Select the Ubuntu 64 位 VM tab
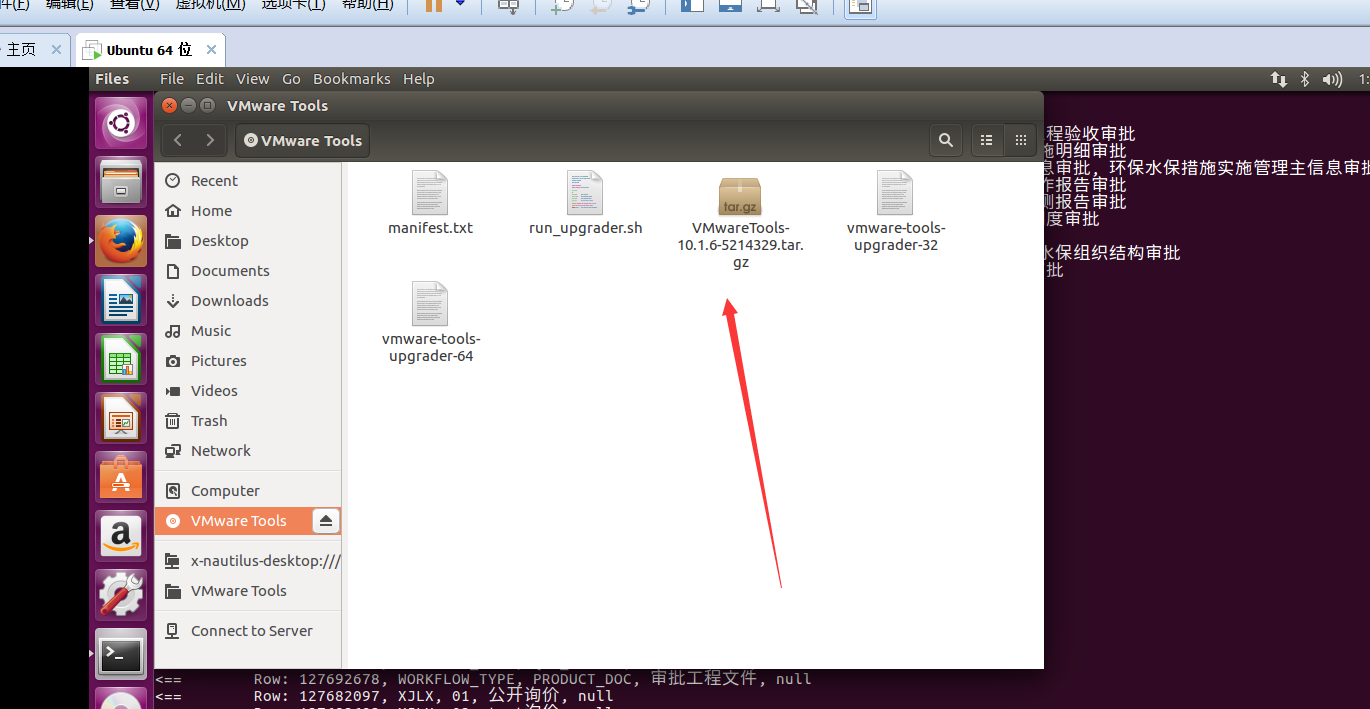 (149, 50)
